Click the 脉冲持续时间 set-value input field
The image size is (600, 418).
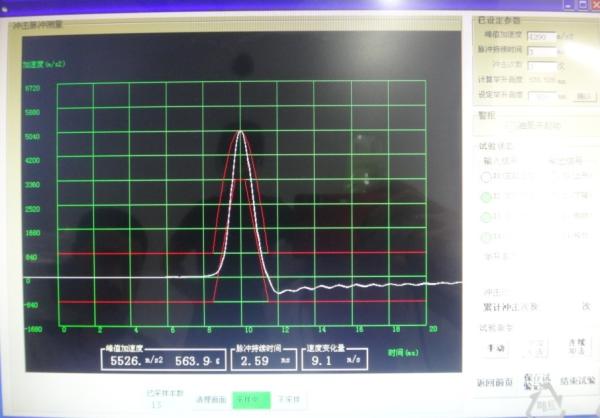[x=541, y=51]
